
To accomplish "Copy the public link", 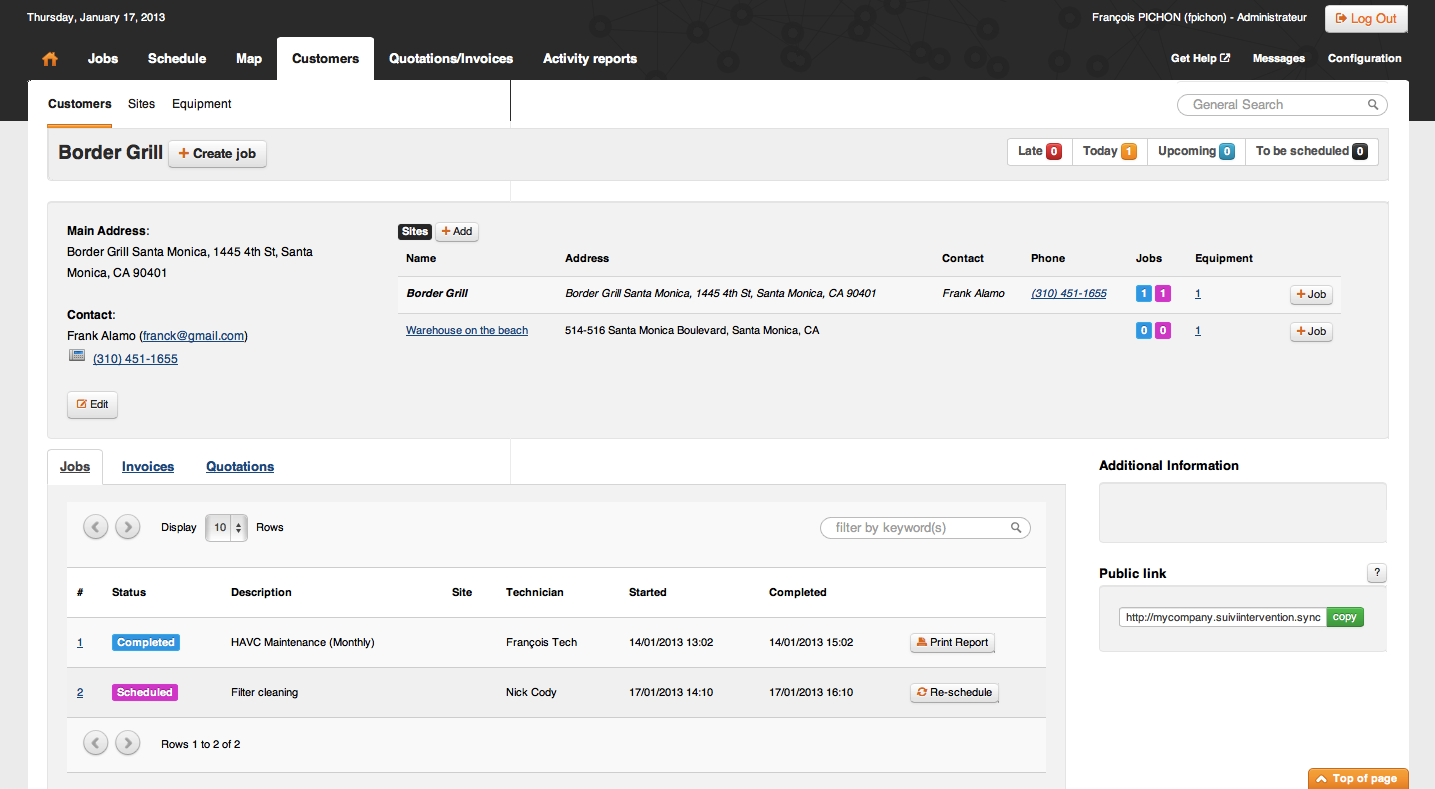I will pyautogui.click(x=1345, y=617).
